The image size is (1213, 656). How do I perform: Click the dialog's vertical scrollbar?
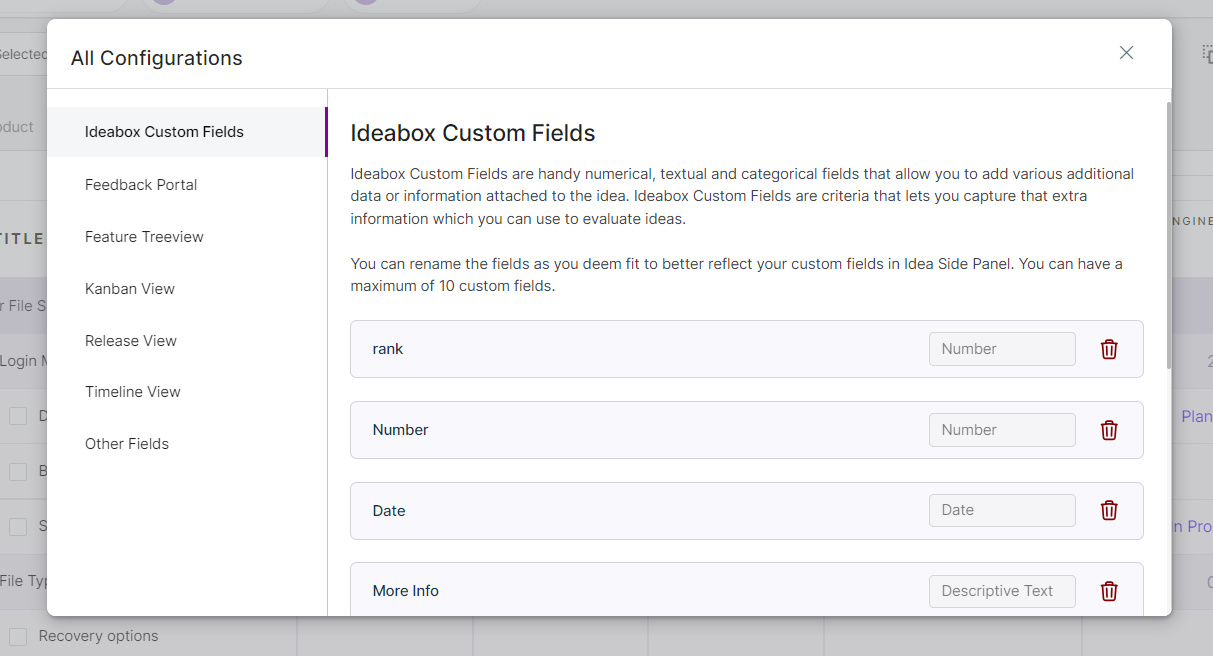tap(1168, 235)
